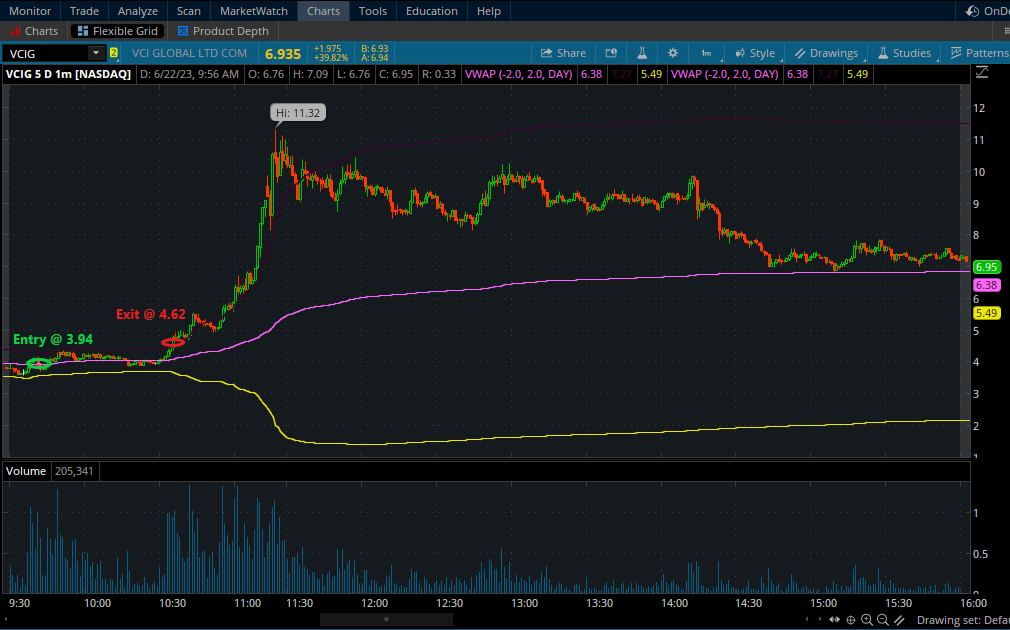This screenshot has width=1010, height=630.
Task: Click the Entry @ 3.94 annotation
Action: (x=53, y=339)
